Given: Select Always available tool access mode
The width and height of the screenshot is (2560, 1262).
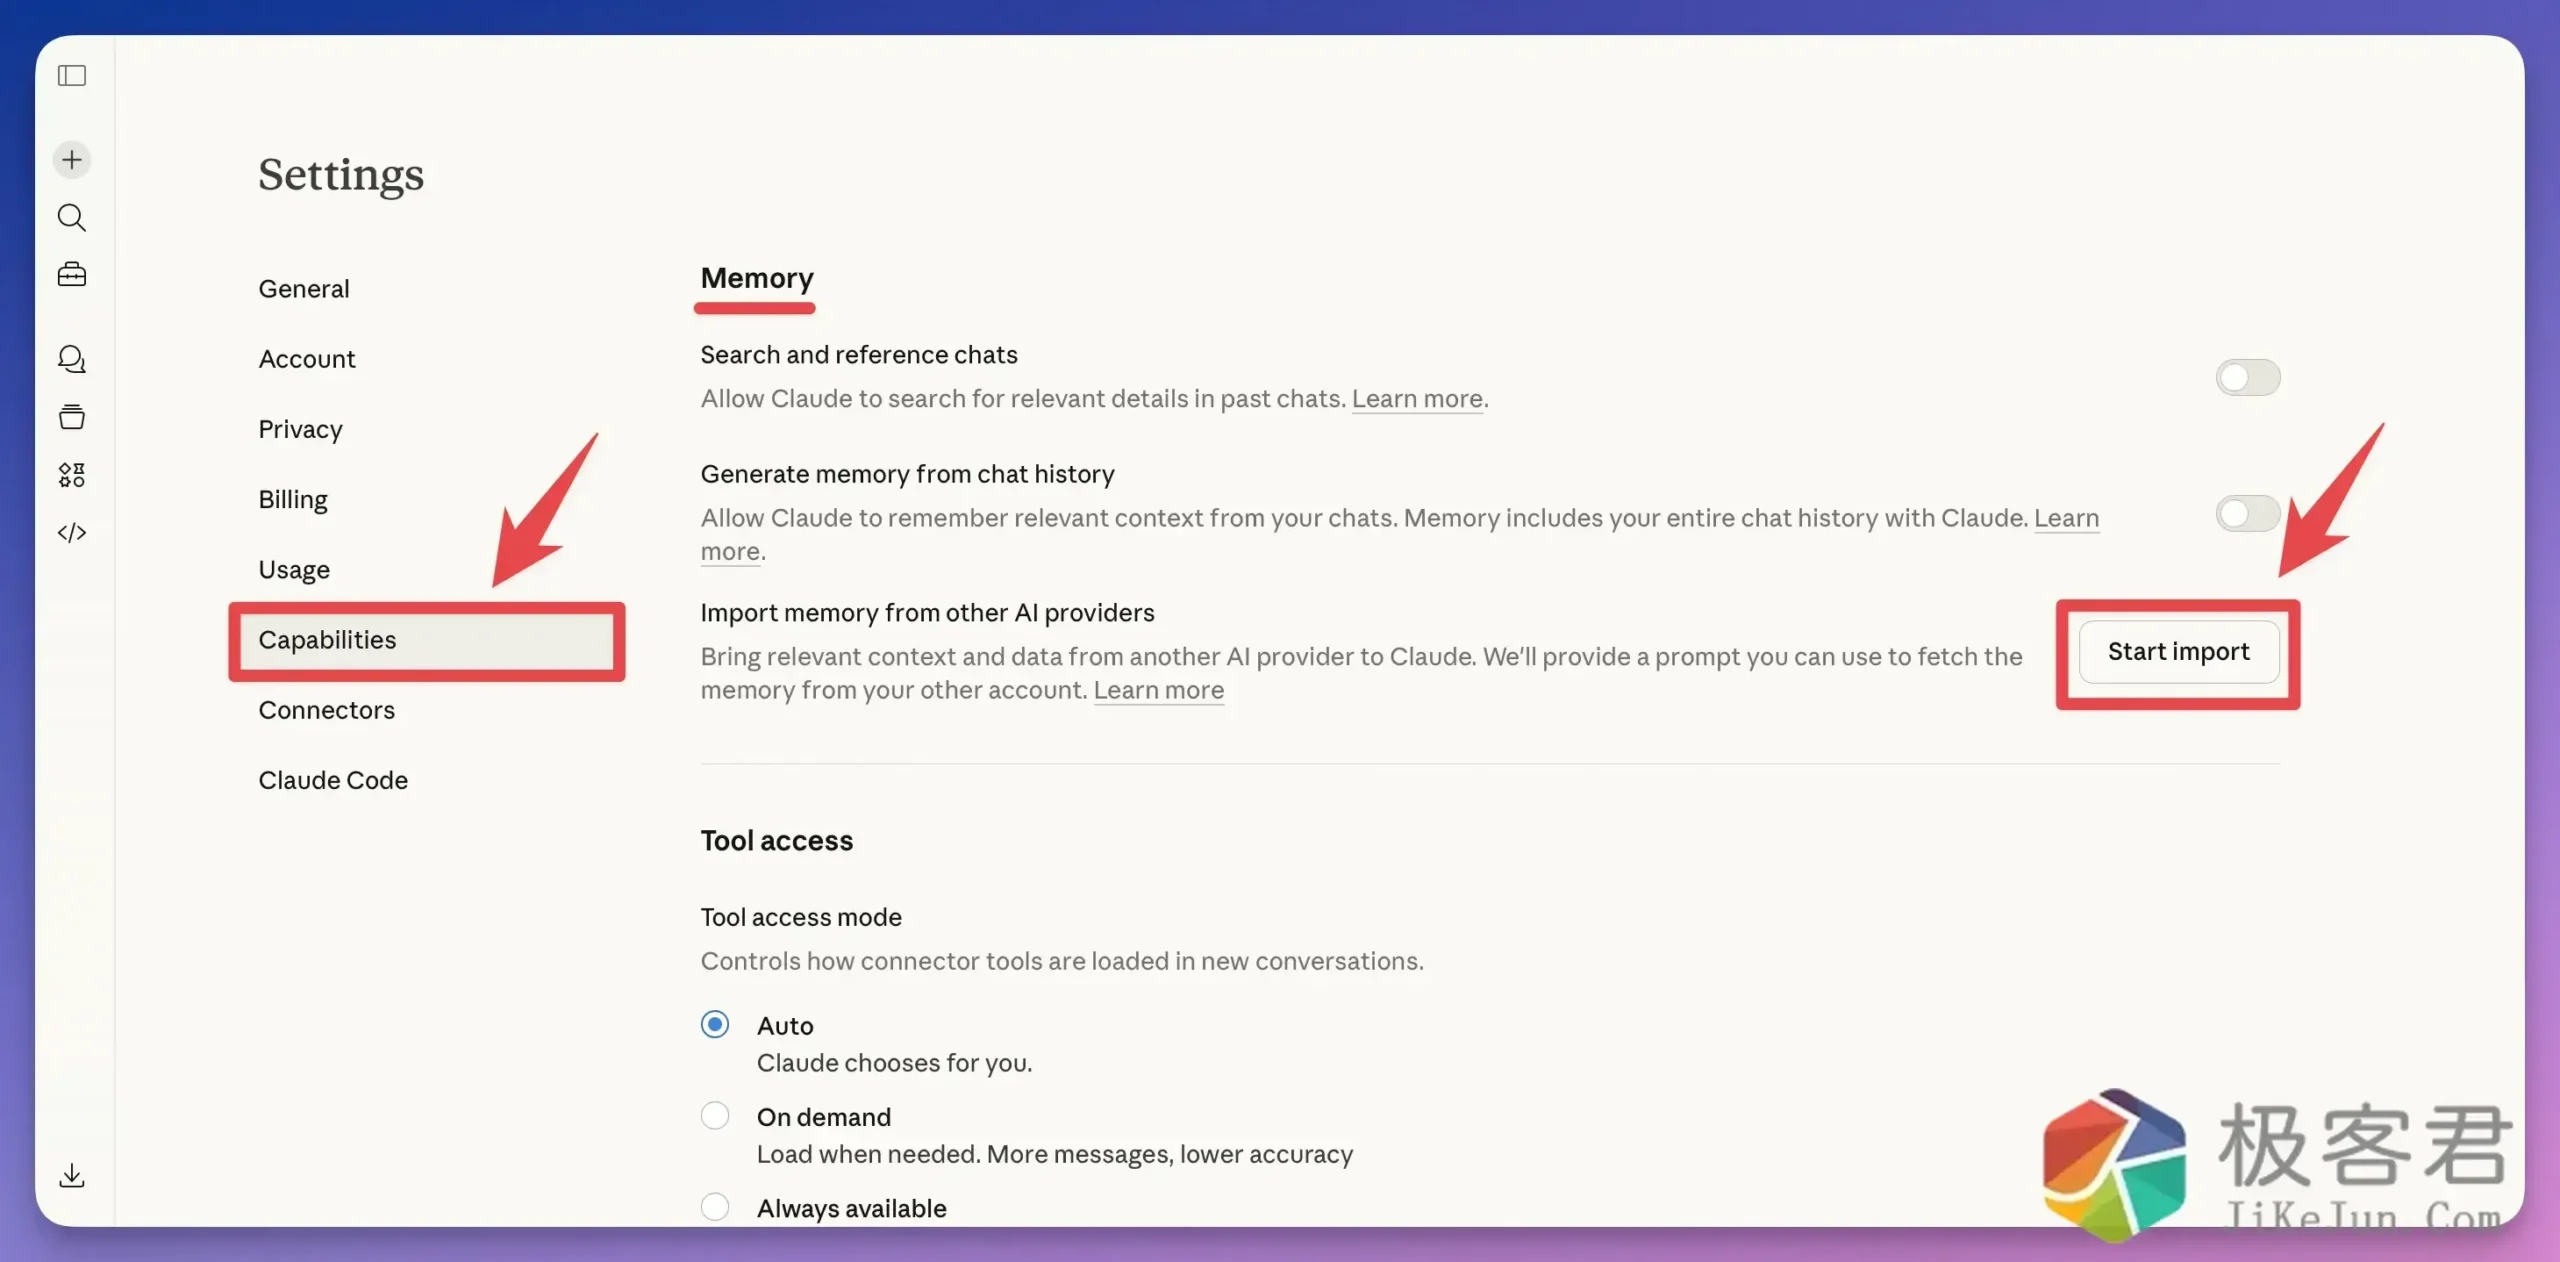Looking at the screenshot, I should (x=715, y=1207).
